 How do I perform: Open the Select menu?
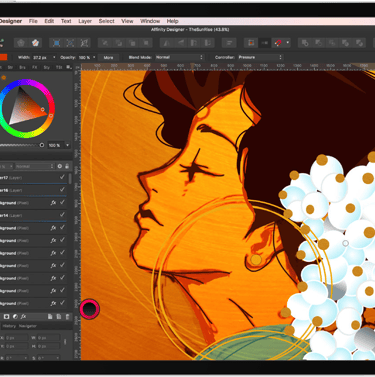click(x=106, y=21)
